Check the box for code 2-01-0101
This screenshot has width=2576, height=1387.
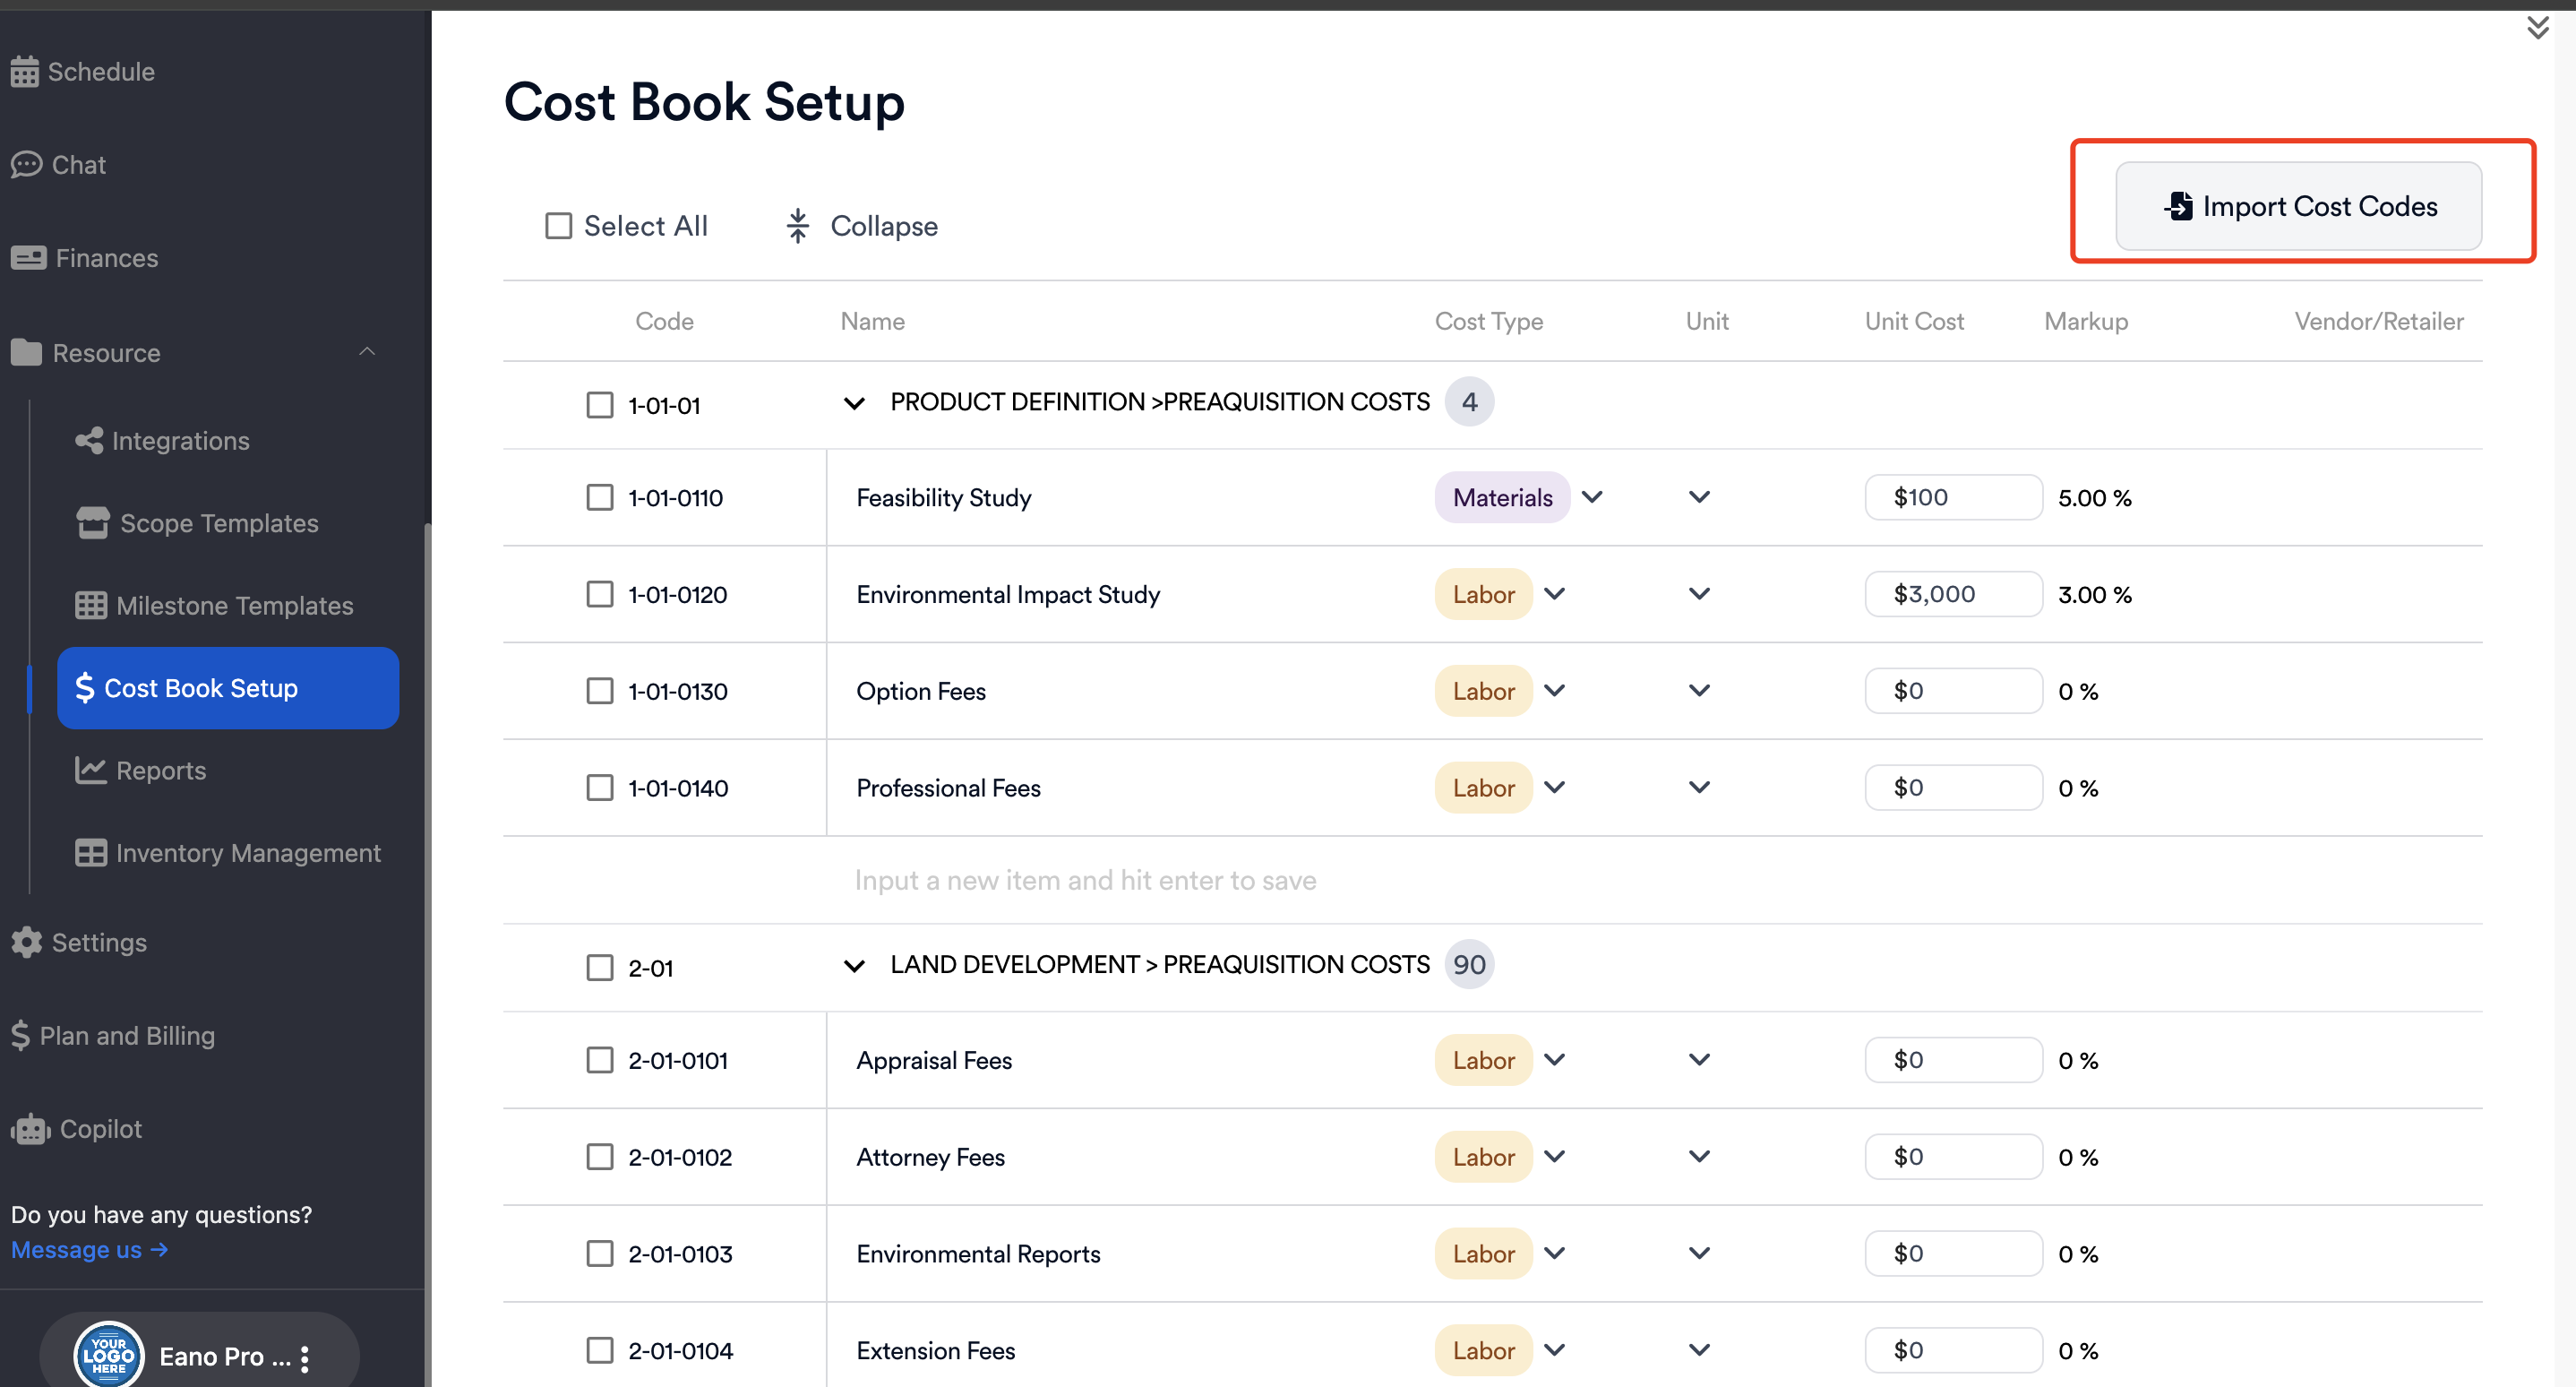click(600, 1060)
